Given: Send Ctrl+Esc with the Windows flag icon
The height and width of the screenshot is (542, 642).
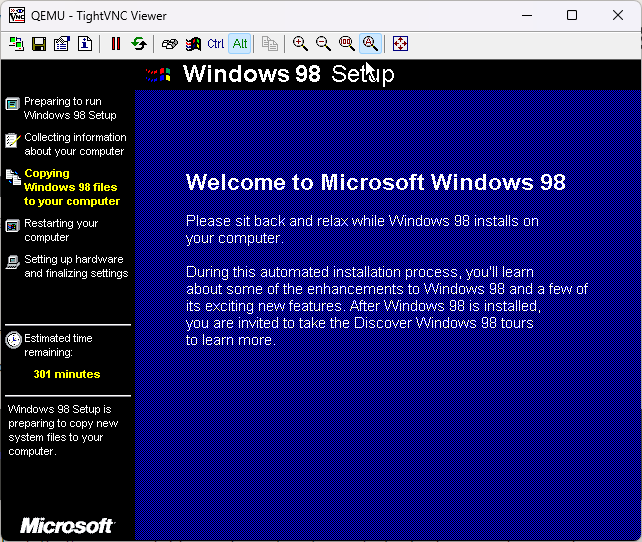Looking at the screenshot, I should 193,44.
